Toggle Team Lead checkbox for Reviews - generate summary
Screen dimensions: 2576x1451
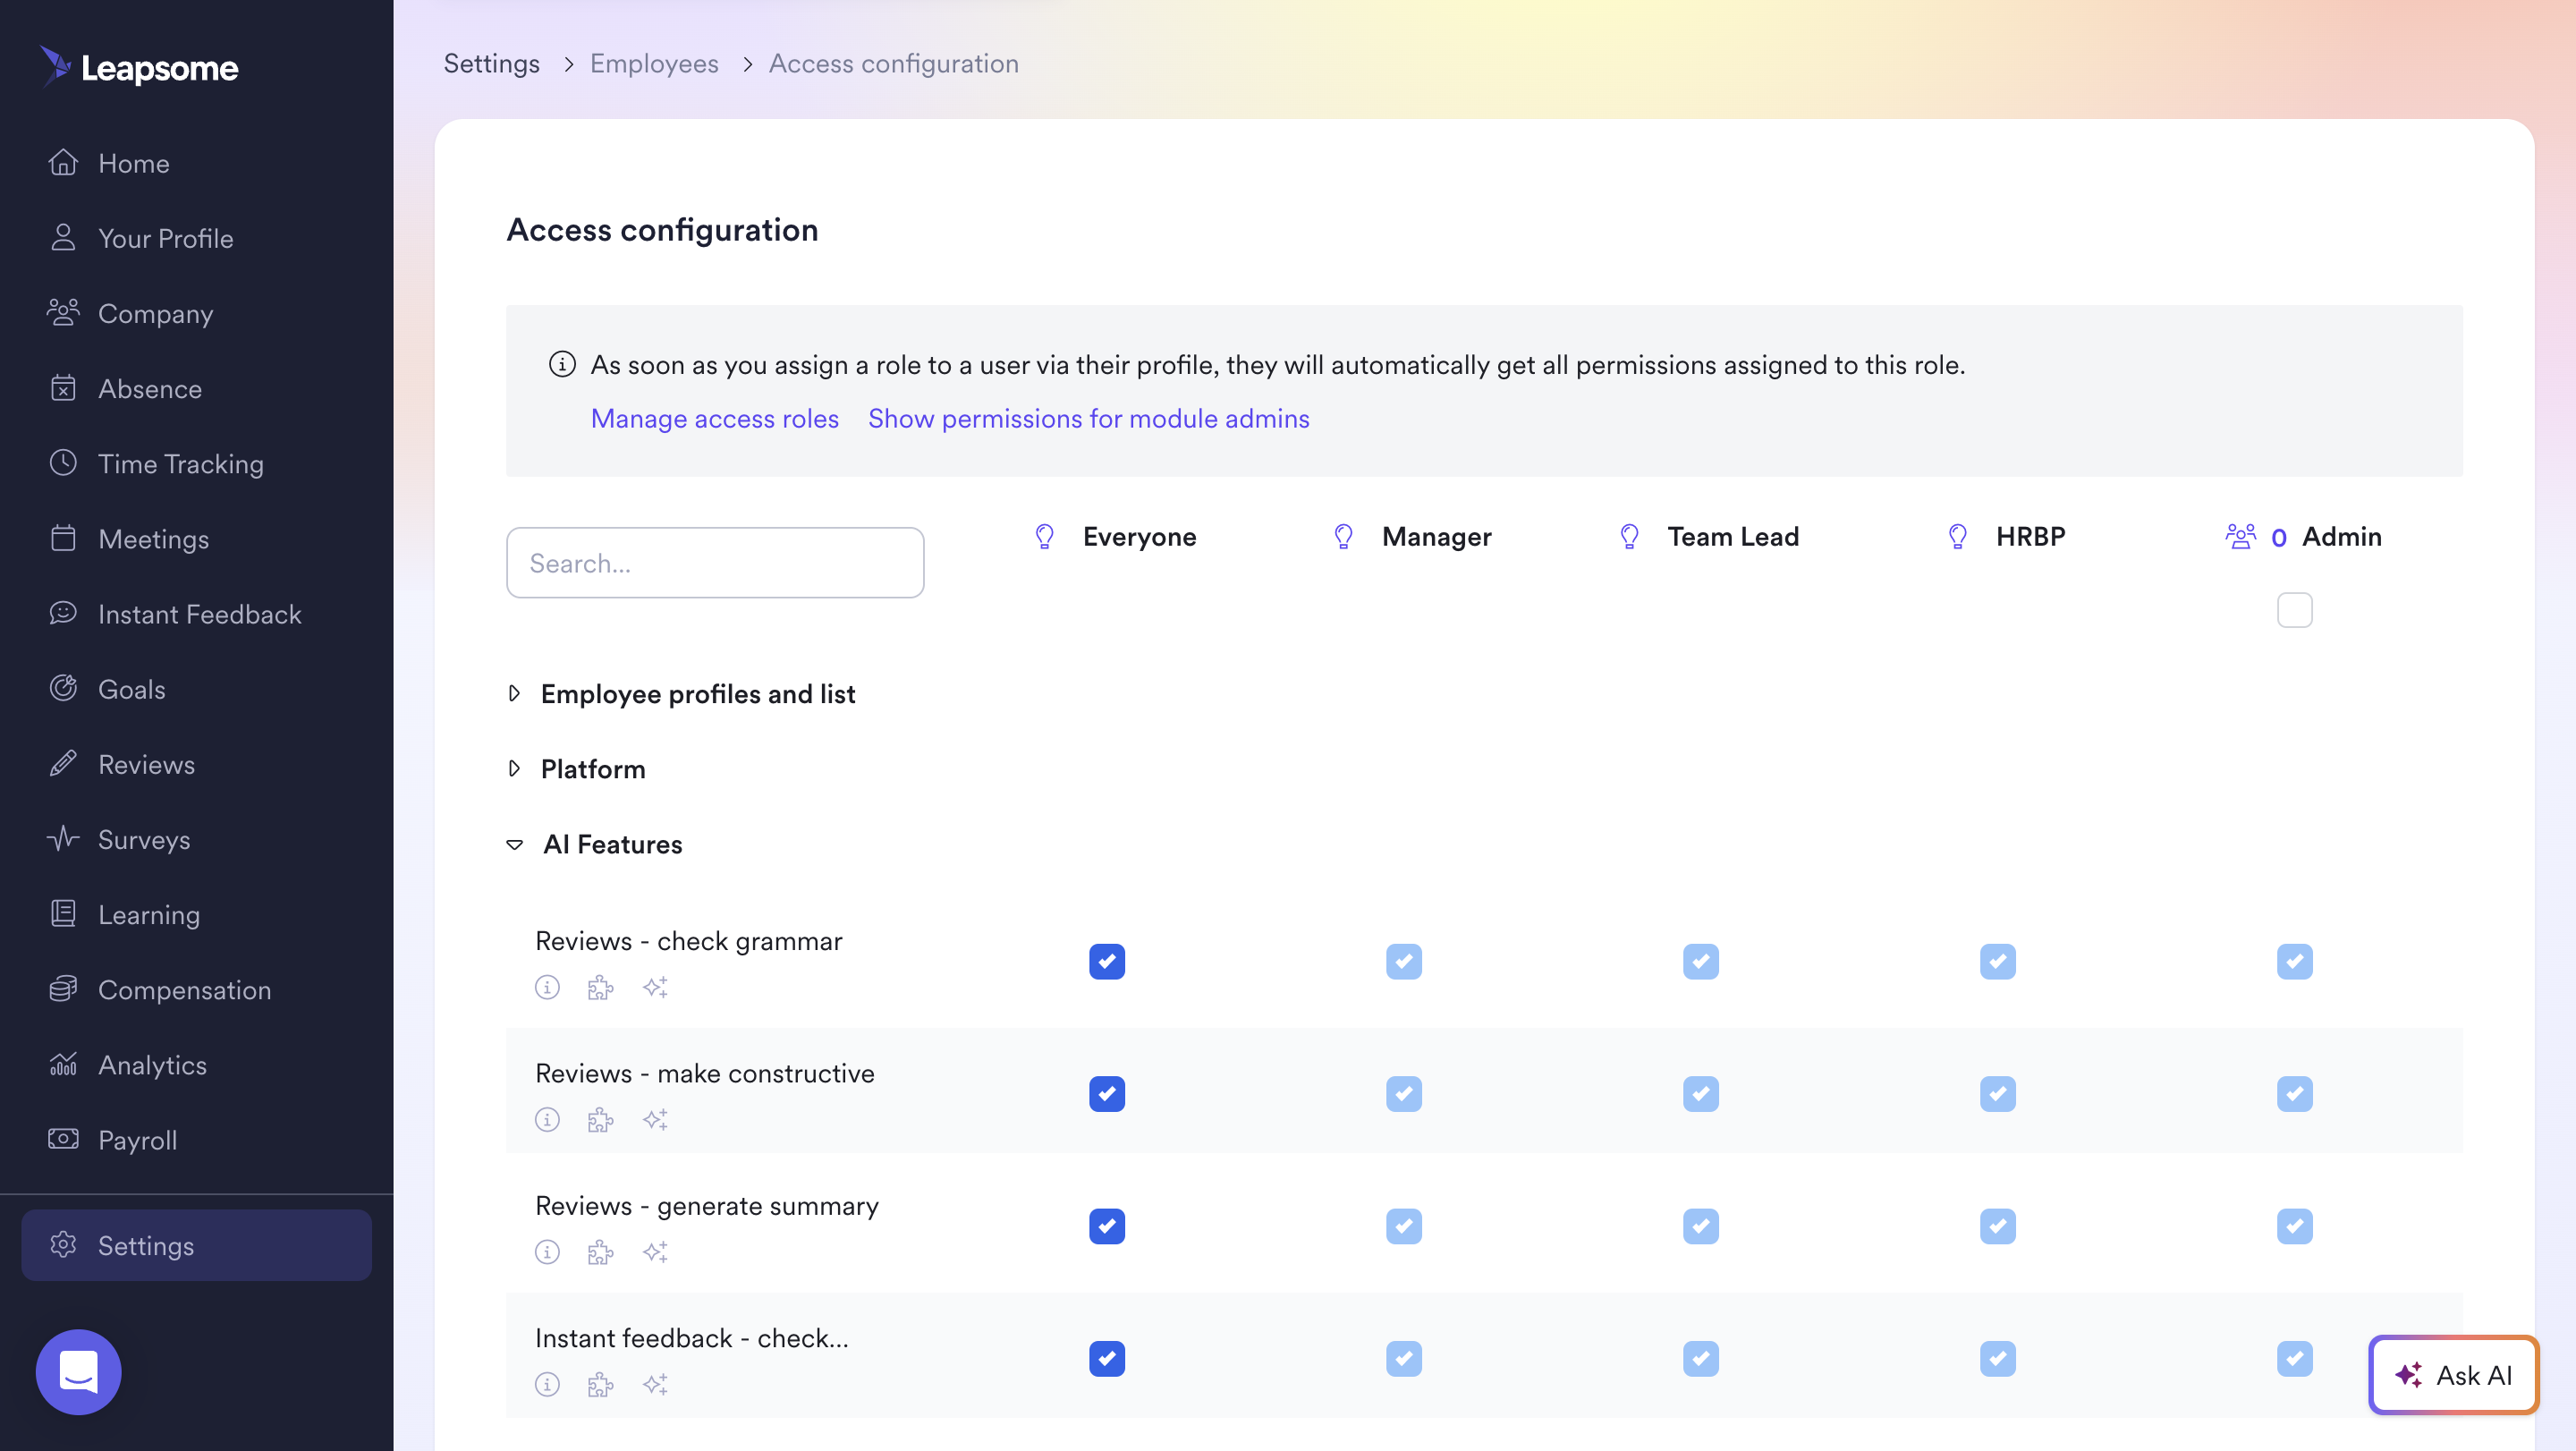tap(1701, 1226)
